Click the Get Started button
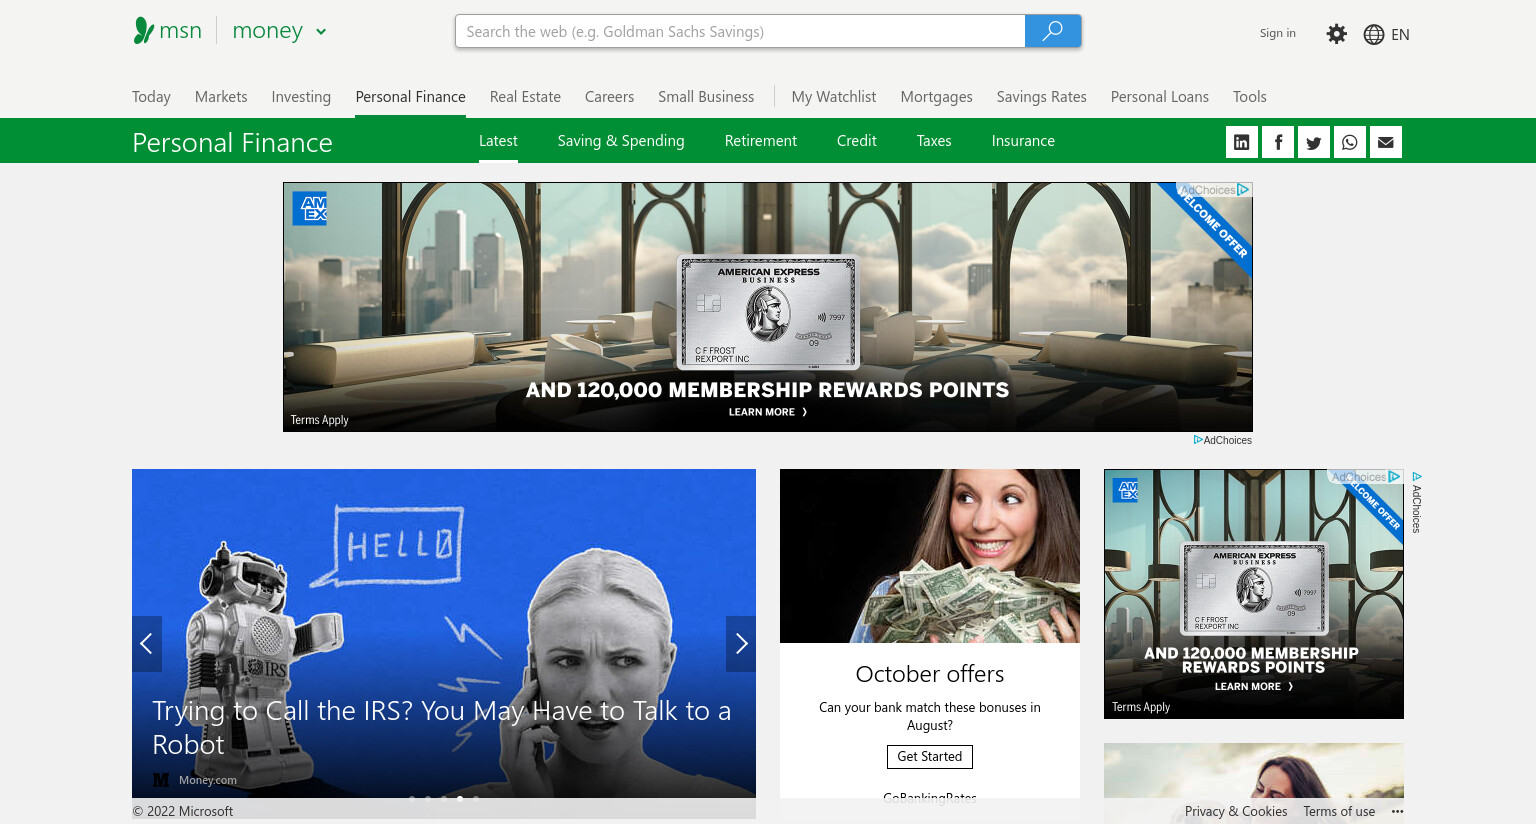Image resolution: width=1536 pixels, height=824 pixels. pos(930,757)
